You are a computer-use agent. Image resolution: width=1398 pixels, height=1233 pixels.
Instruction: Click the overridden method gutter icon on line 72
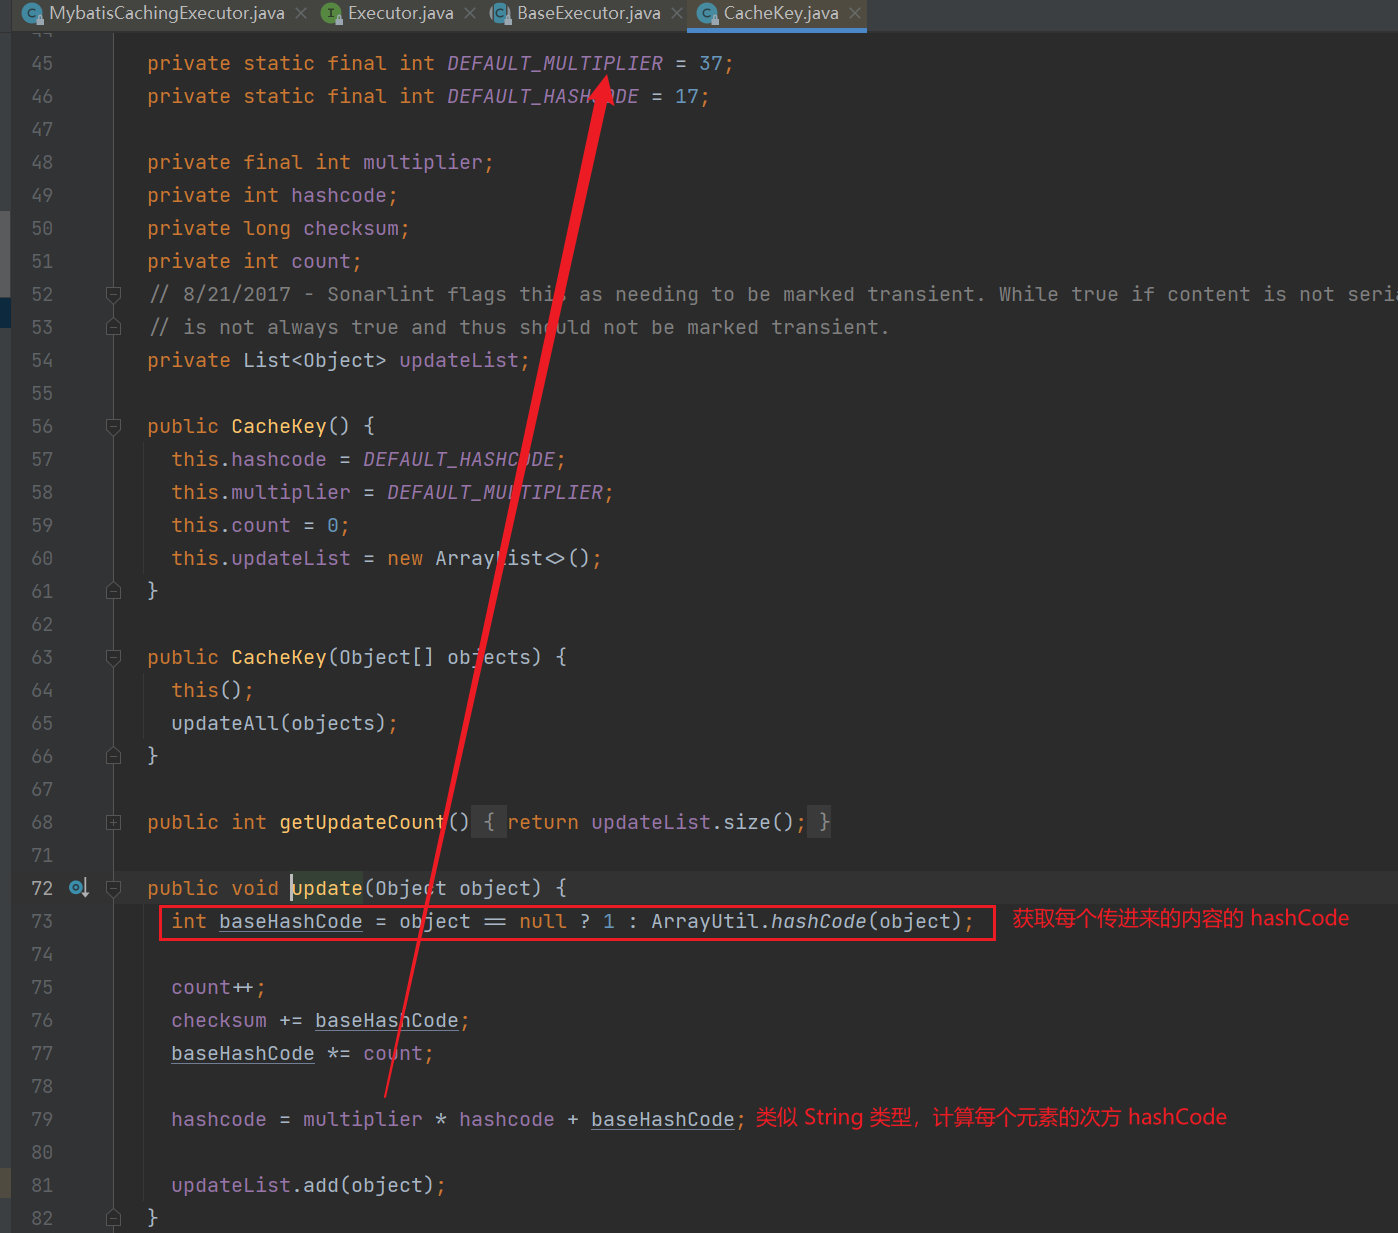[78, 888]
